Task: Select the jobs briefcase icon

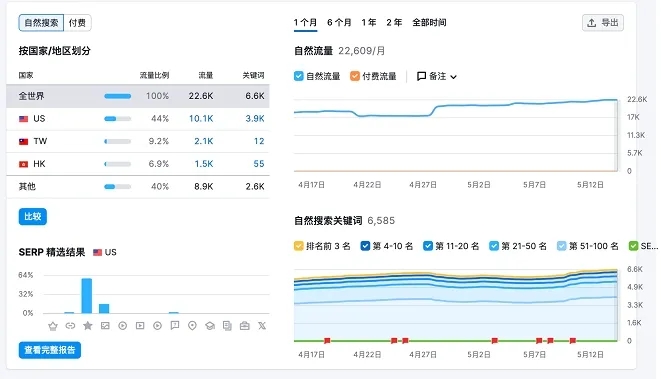Action: point(245,326)
